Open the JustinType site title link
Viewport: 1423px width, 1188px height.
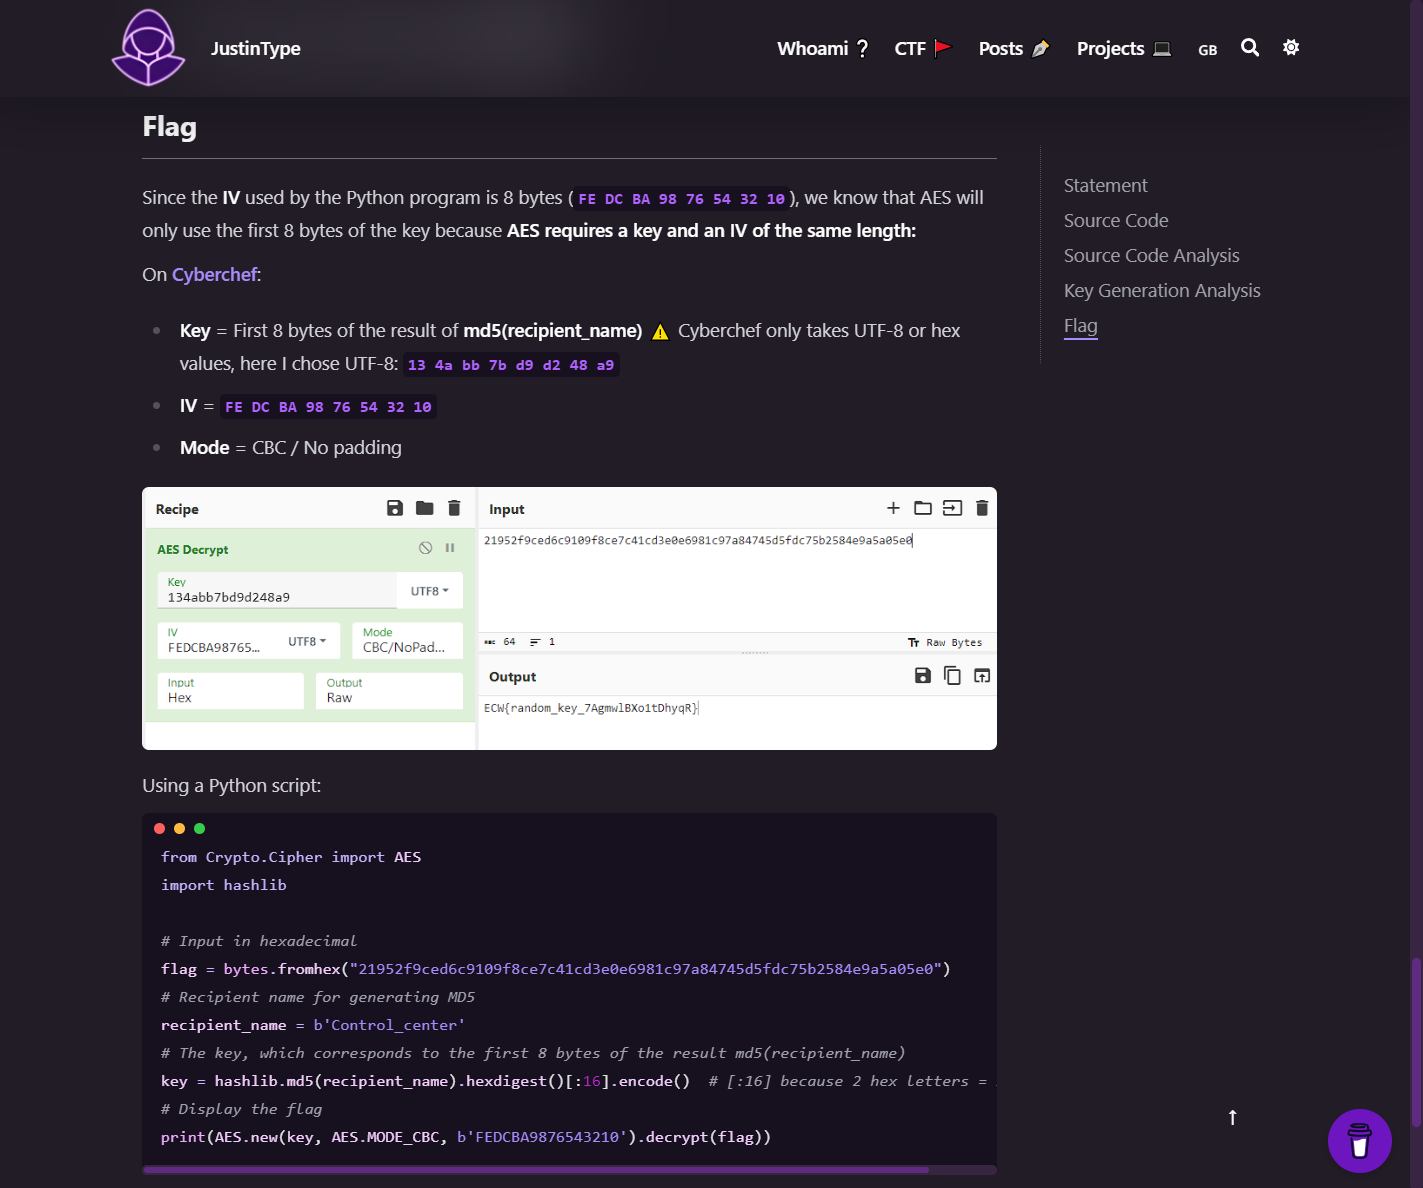(x=255, y=48)
